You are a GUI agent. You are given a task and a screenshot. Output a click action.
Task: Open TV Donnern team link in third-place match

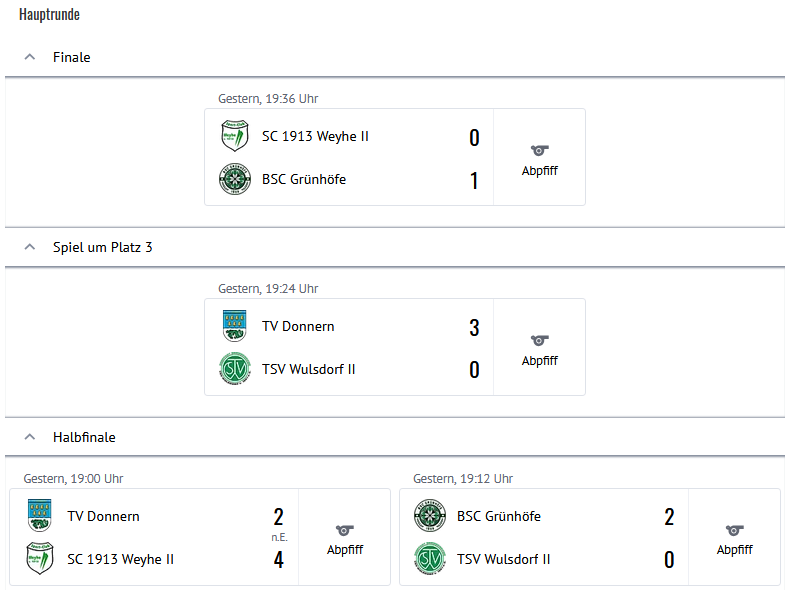point(298,327)
